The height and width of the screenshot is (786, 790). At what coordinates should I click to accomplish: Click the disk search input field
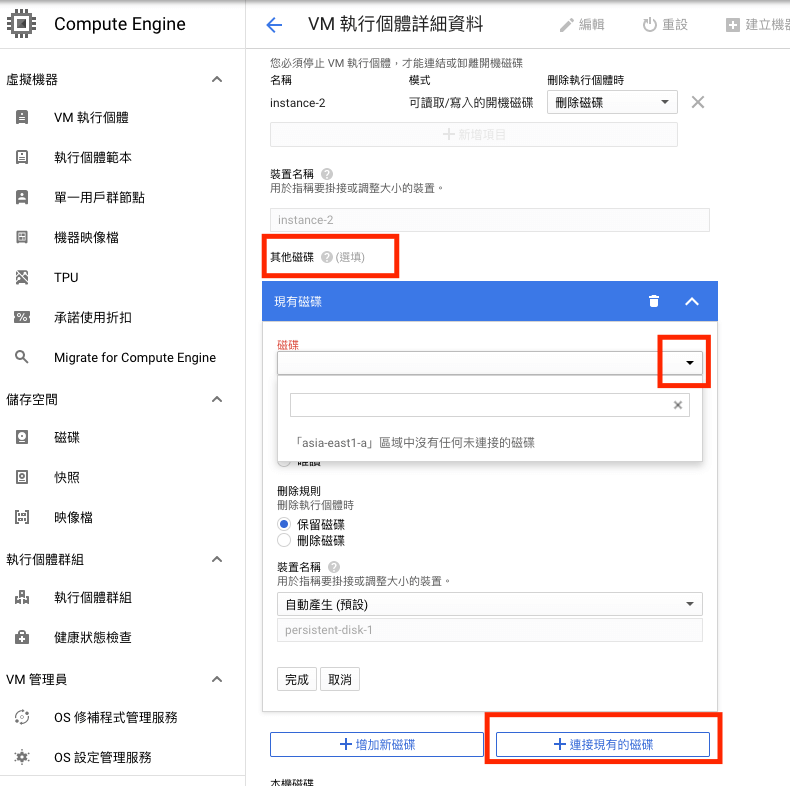tap(489, 405)
